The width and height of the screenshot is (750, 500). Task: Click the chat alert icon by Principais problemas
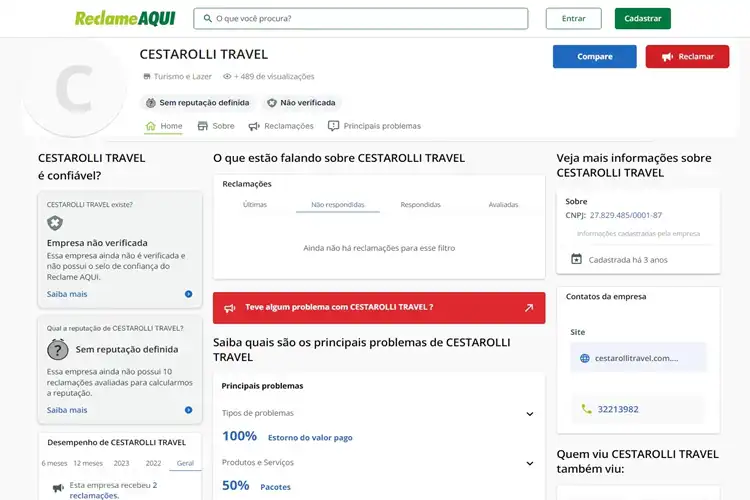click(333, 126)
